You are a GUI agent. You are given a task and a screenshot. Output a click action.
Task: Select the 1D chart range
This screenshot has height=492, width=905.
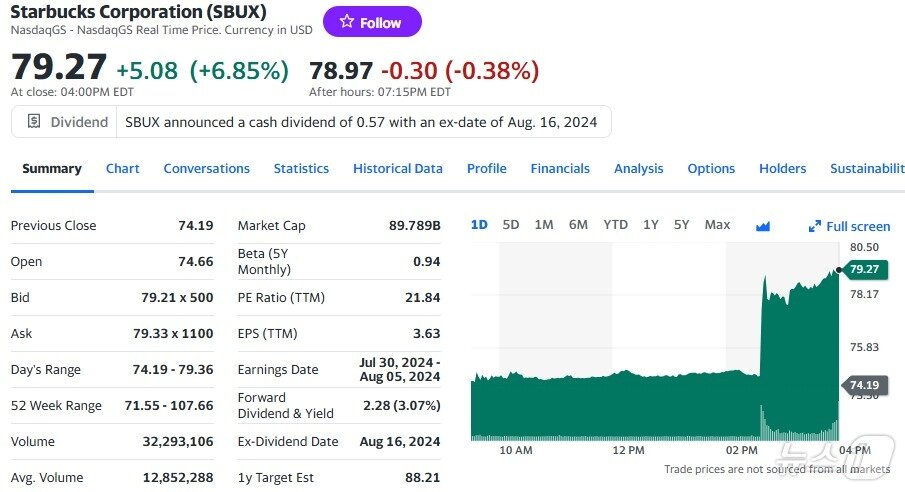click(479, 225)
